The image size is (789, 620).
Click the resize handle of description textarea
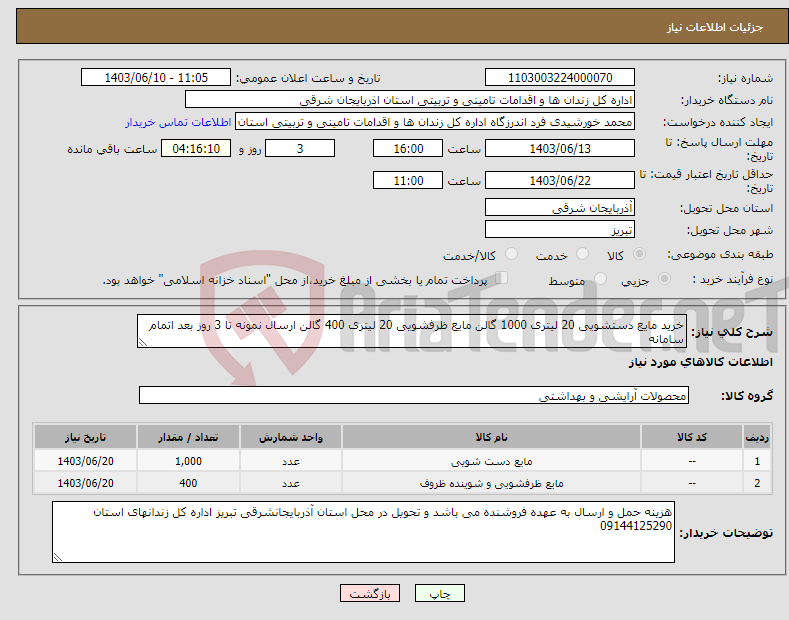[143, 342]
